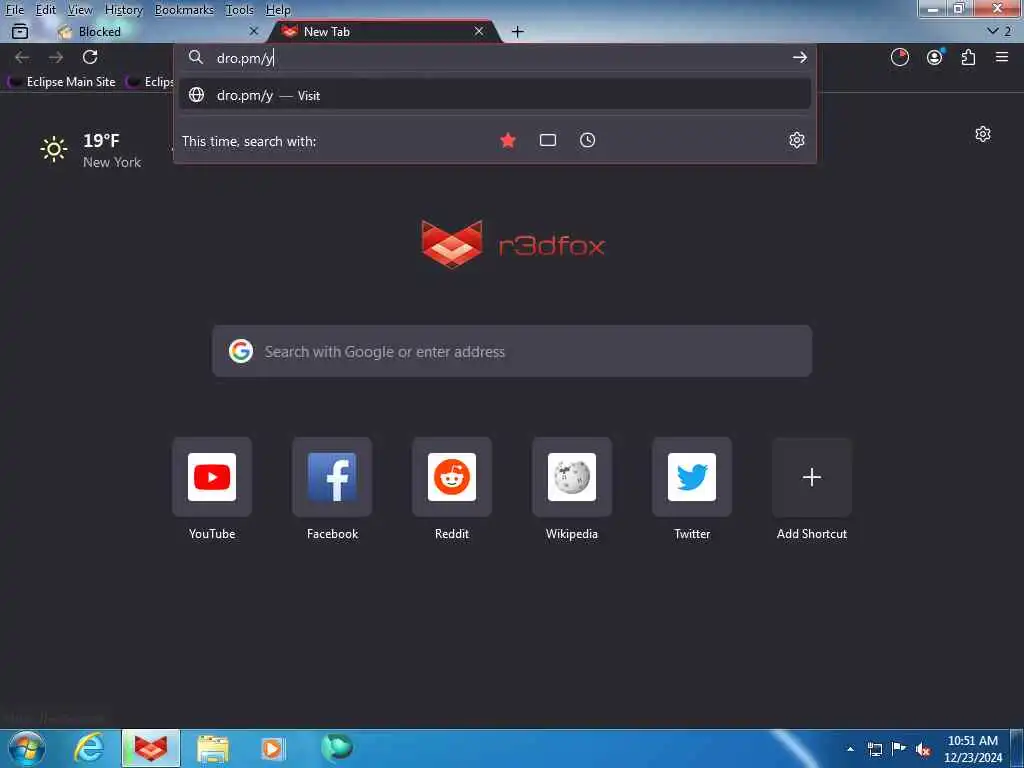Click the Google logo in search box
The width and height of the screenshot is (1024, 768).
click(241, 351)
